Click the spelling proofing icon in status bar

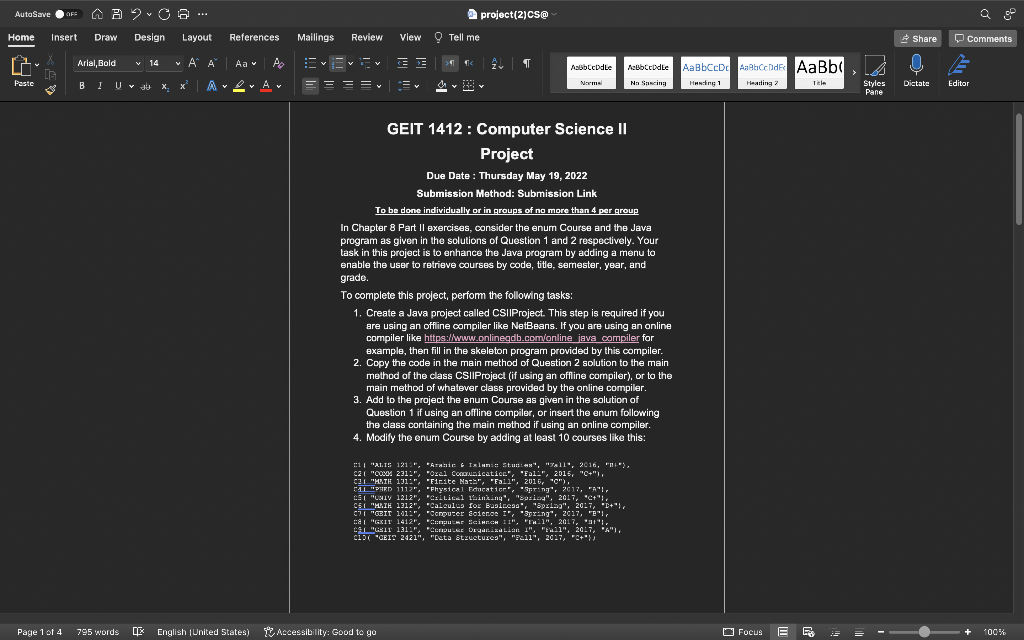tap(138, 632)
